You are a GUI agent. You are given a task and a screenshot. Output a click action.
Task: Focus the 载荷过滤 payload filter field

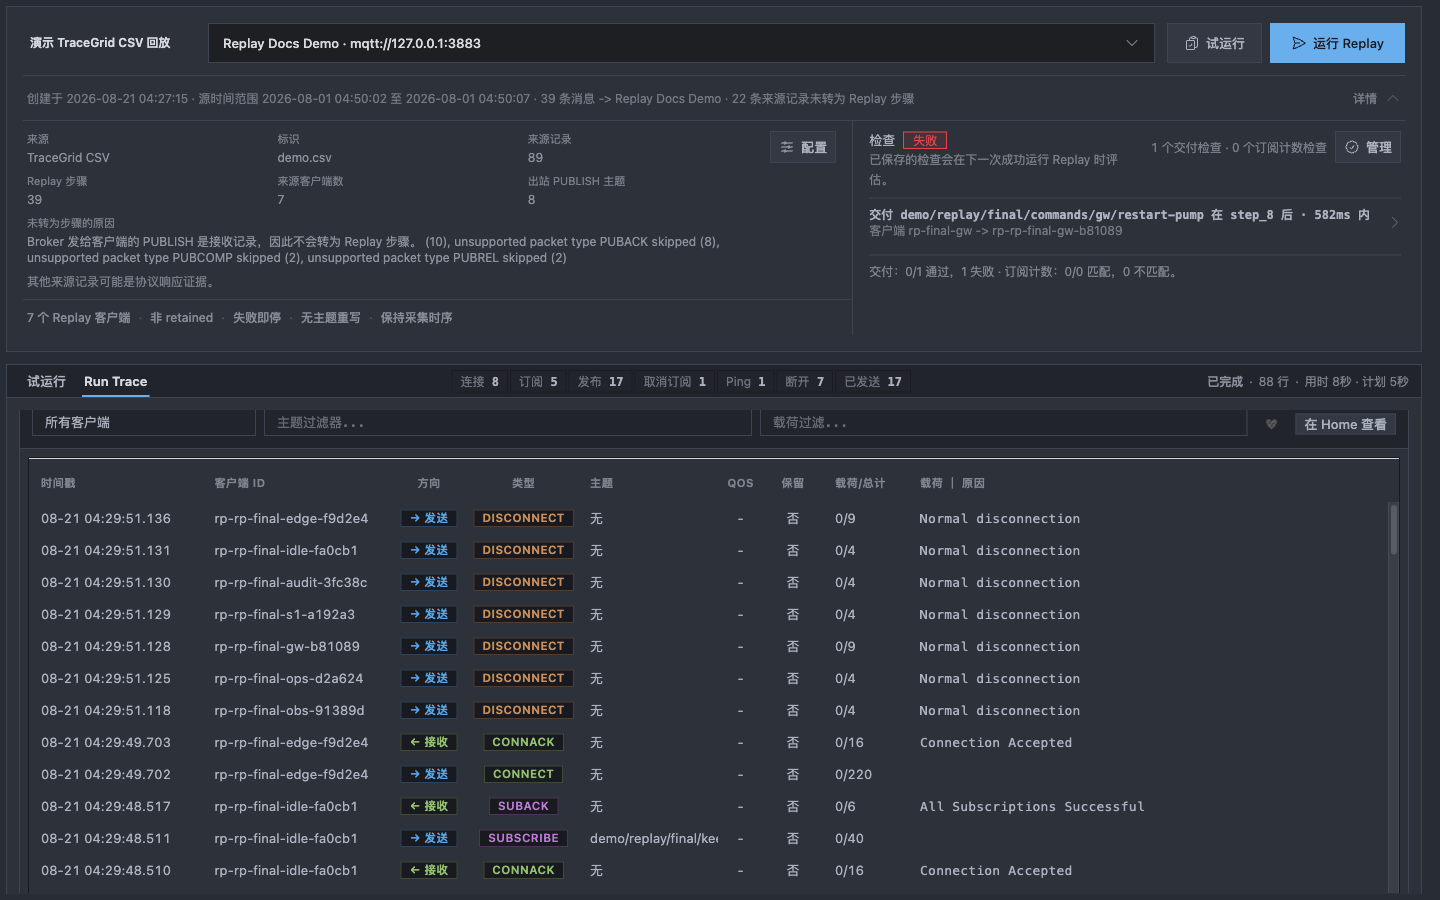tap(1003, 423)
